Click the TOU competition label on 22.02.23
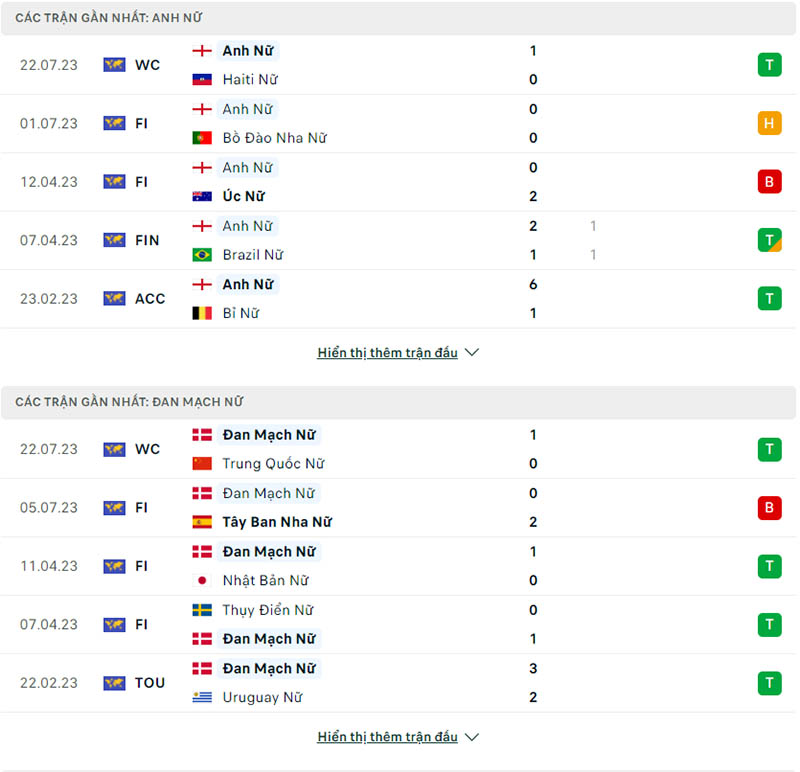 [150, 683]
